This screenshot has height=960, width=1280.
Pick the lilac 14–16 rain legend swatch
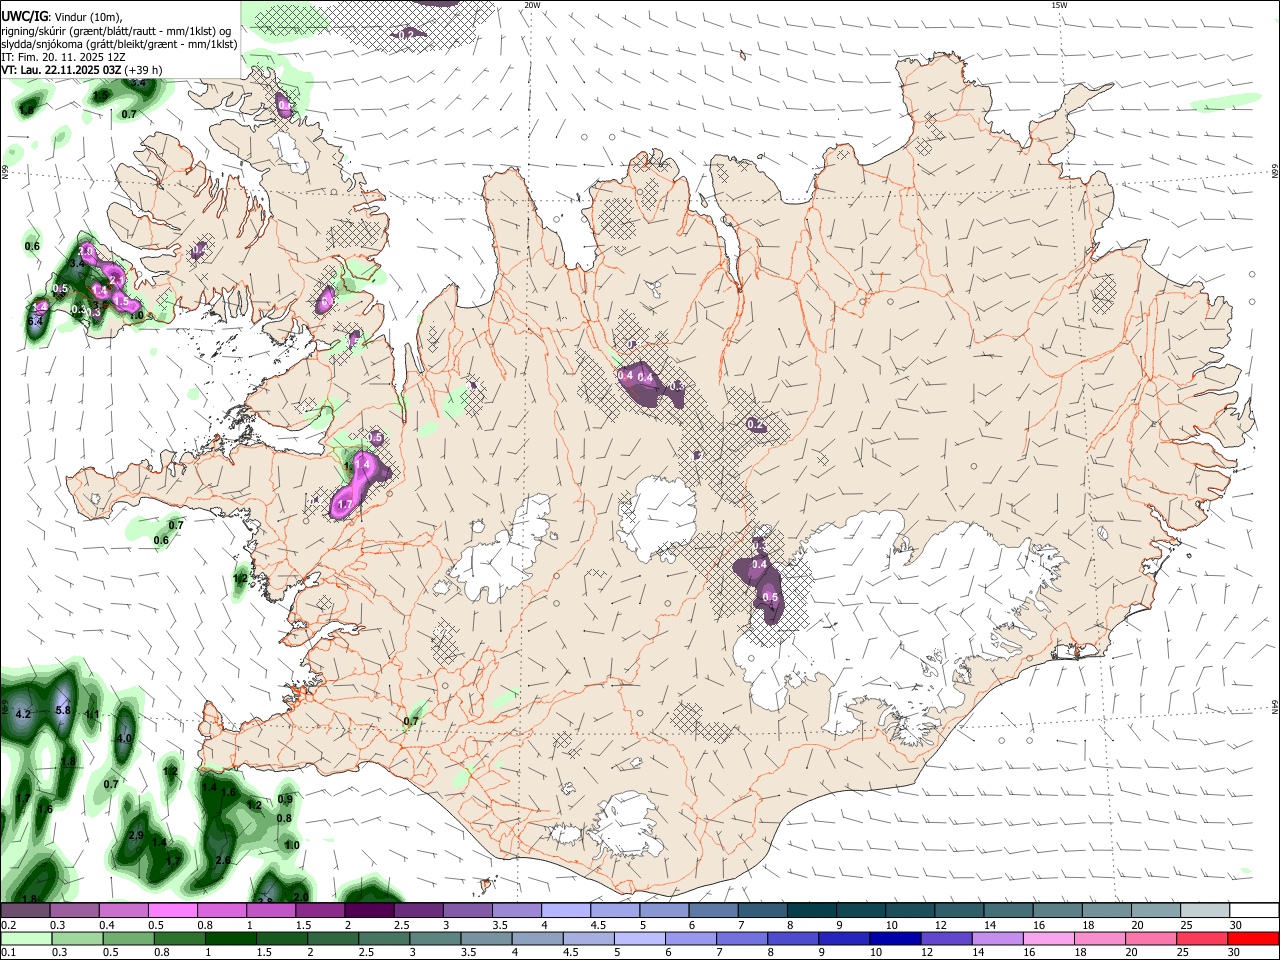tap(995, 939)
